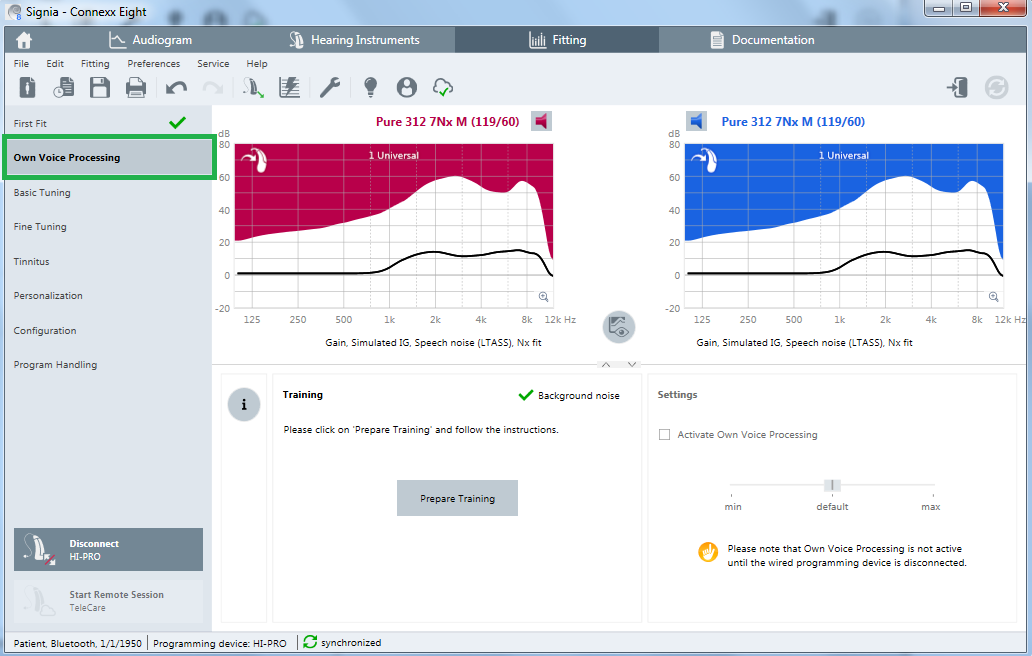Click the end session exit icon

coord(957,87)
